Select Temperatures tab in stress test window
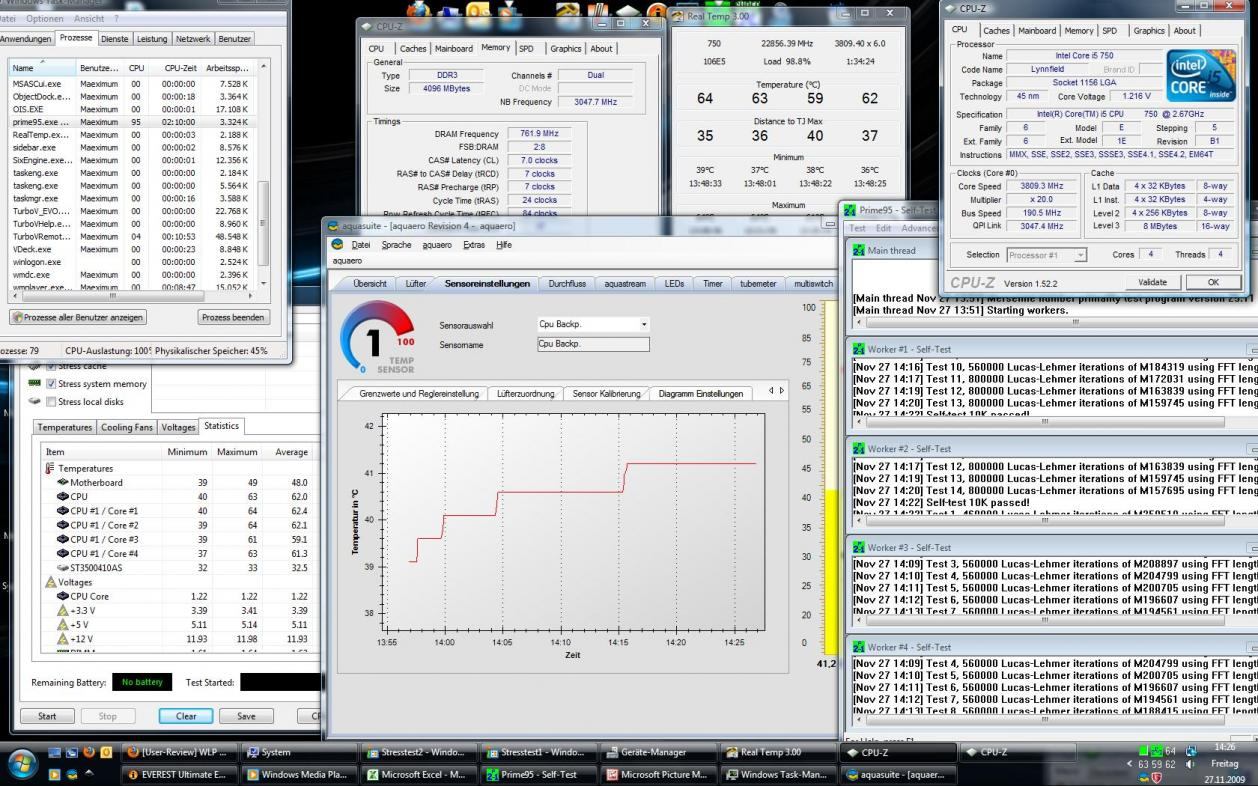 point(64,427)
